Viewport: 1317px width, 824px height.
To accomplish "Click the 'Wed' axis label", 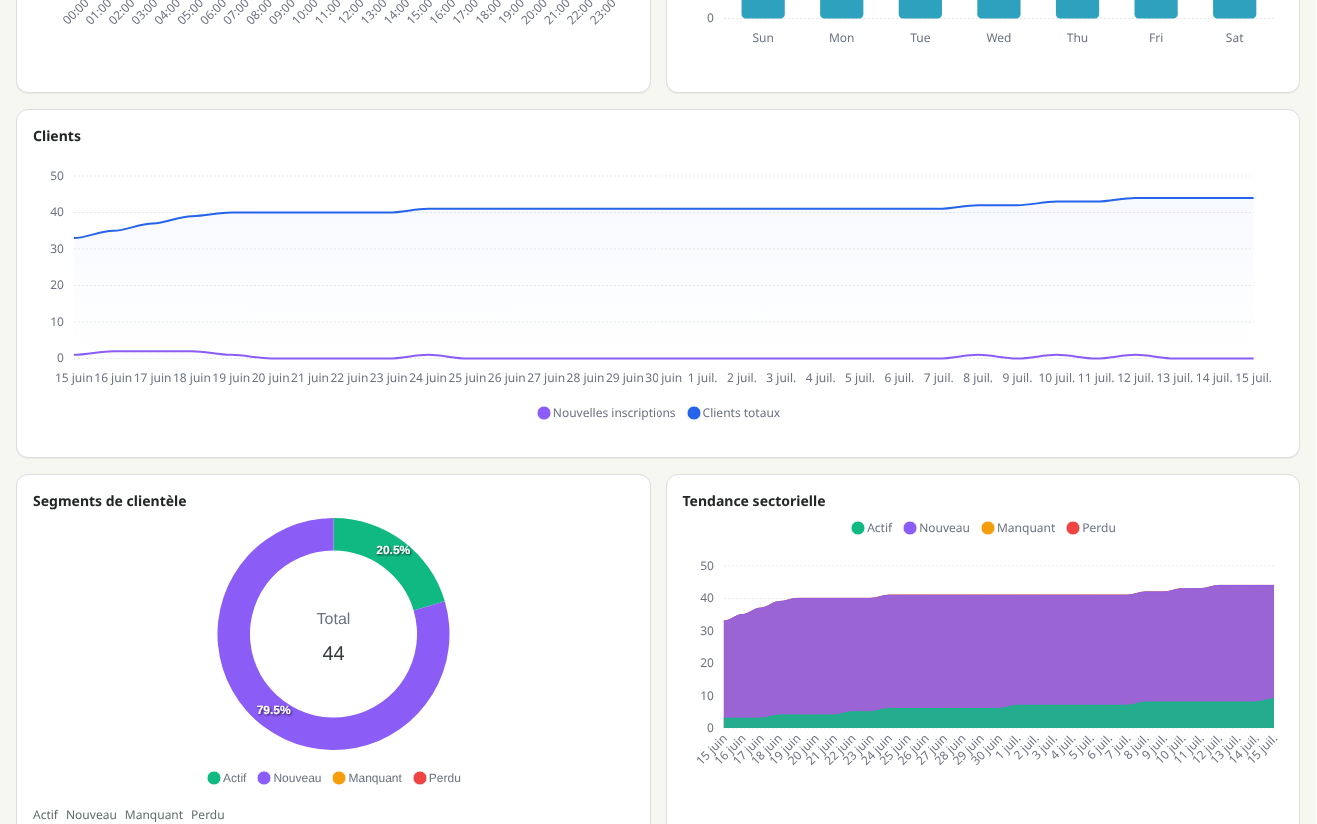I will 999,38.
